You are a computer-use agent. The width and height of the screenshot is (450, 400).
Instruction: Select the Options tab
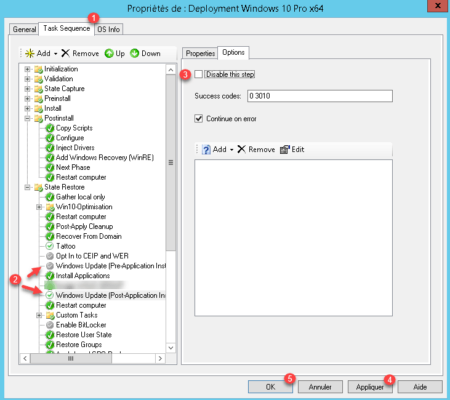[x=233, y=52]
